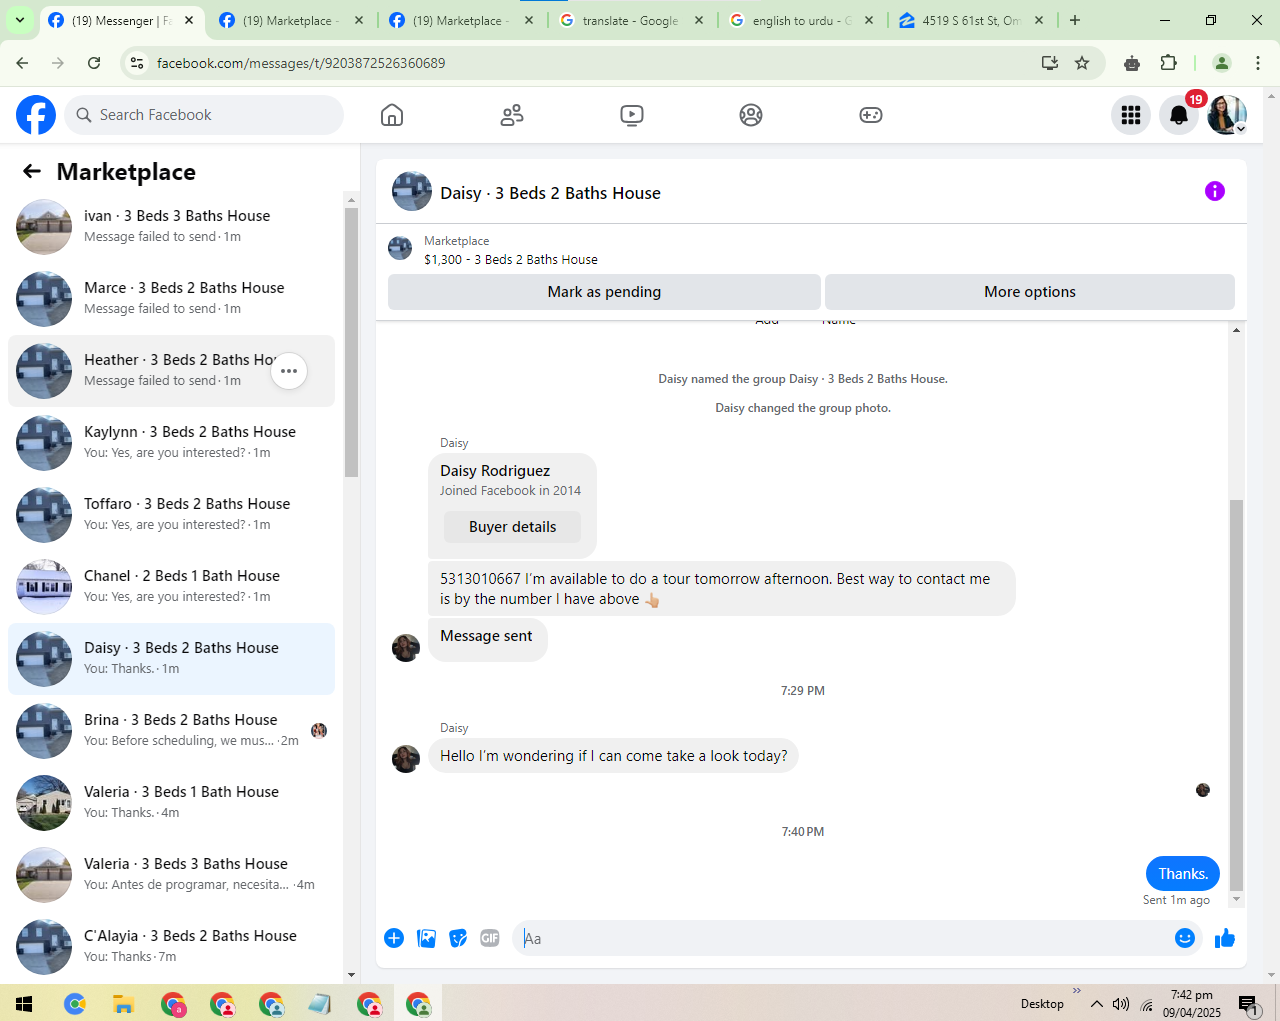Click the Daisy chat header listing thumbnail
This screenshot has width=1280, height=1021.
[412, 191]
